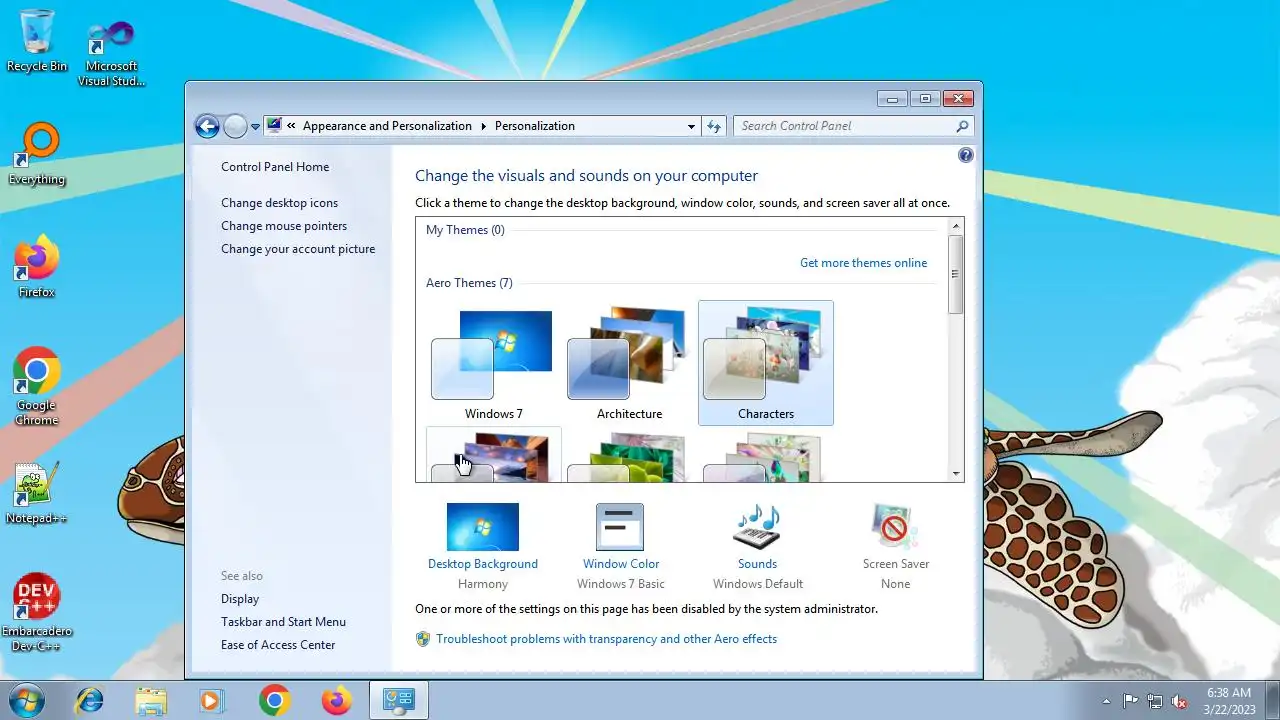The image size is (1280, 720).
Task: Select the Windows 7 theme
Action: tap(493, 363)
